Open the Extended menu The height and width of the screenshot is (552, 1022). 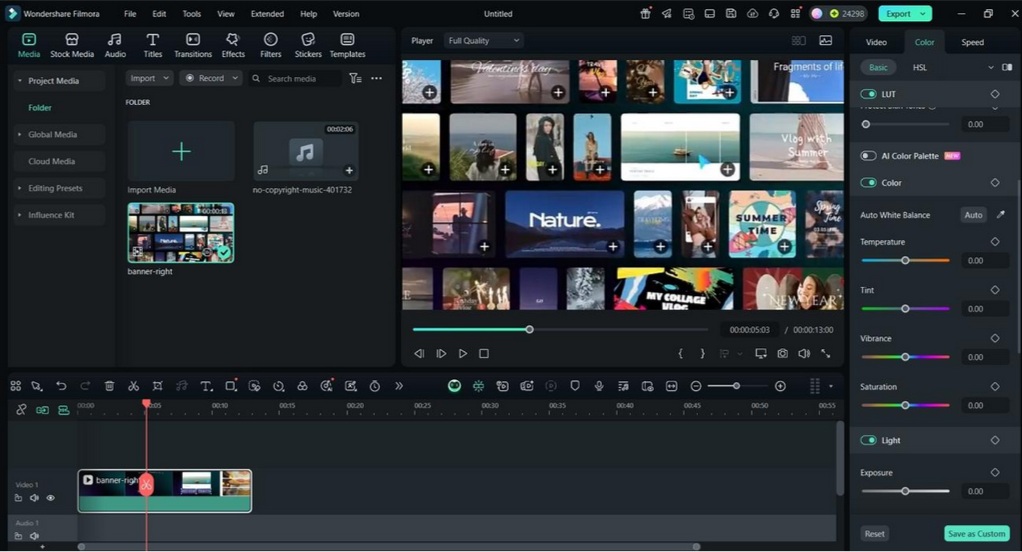[267, 14]
